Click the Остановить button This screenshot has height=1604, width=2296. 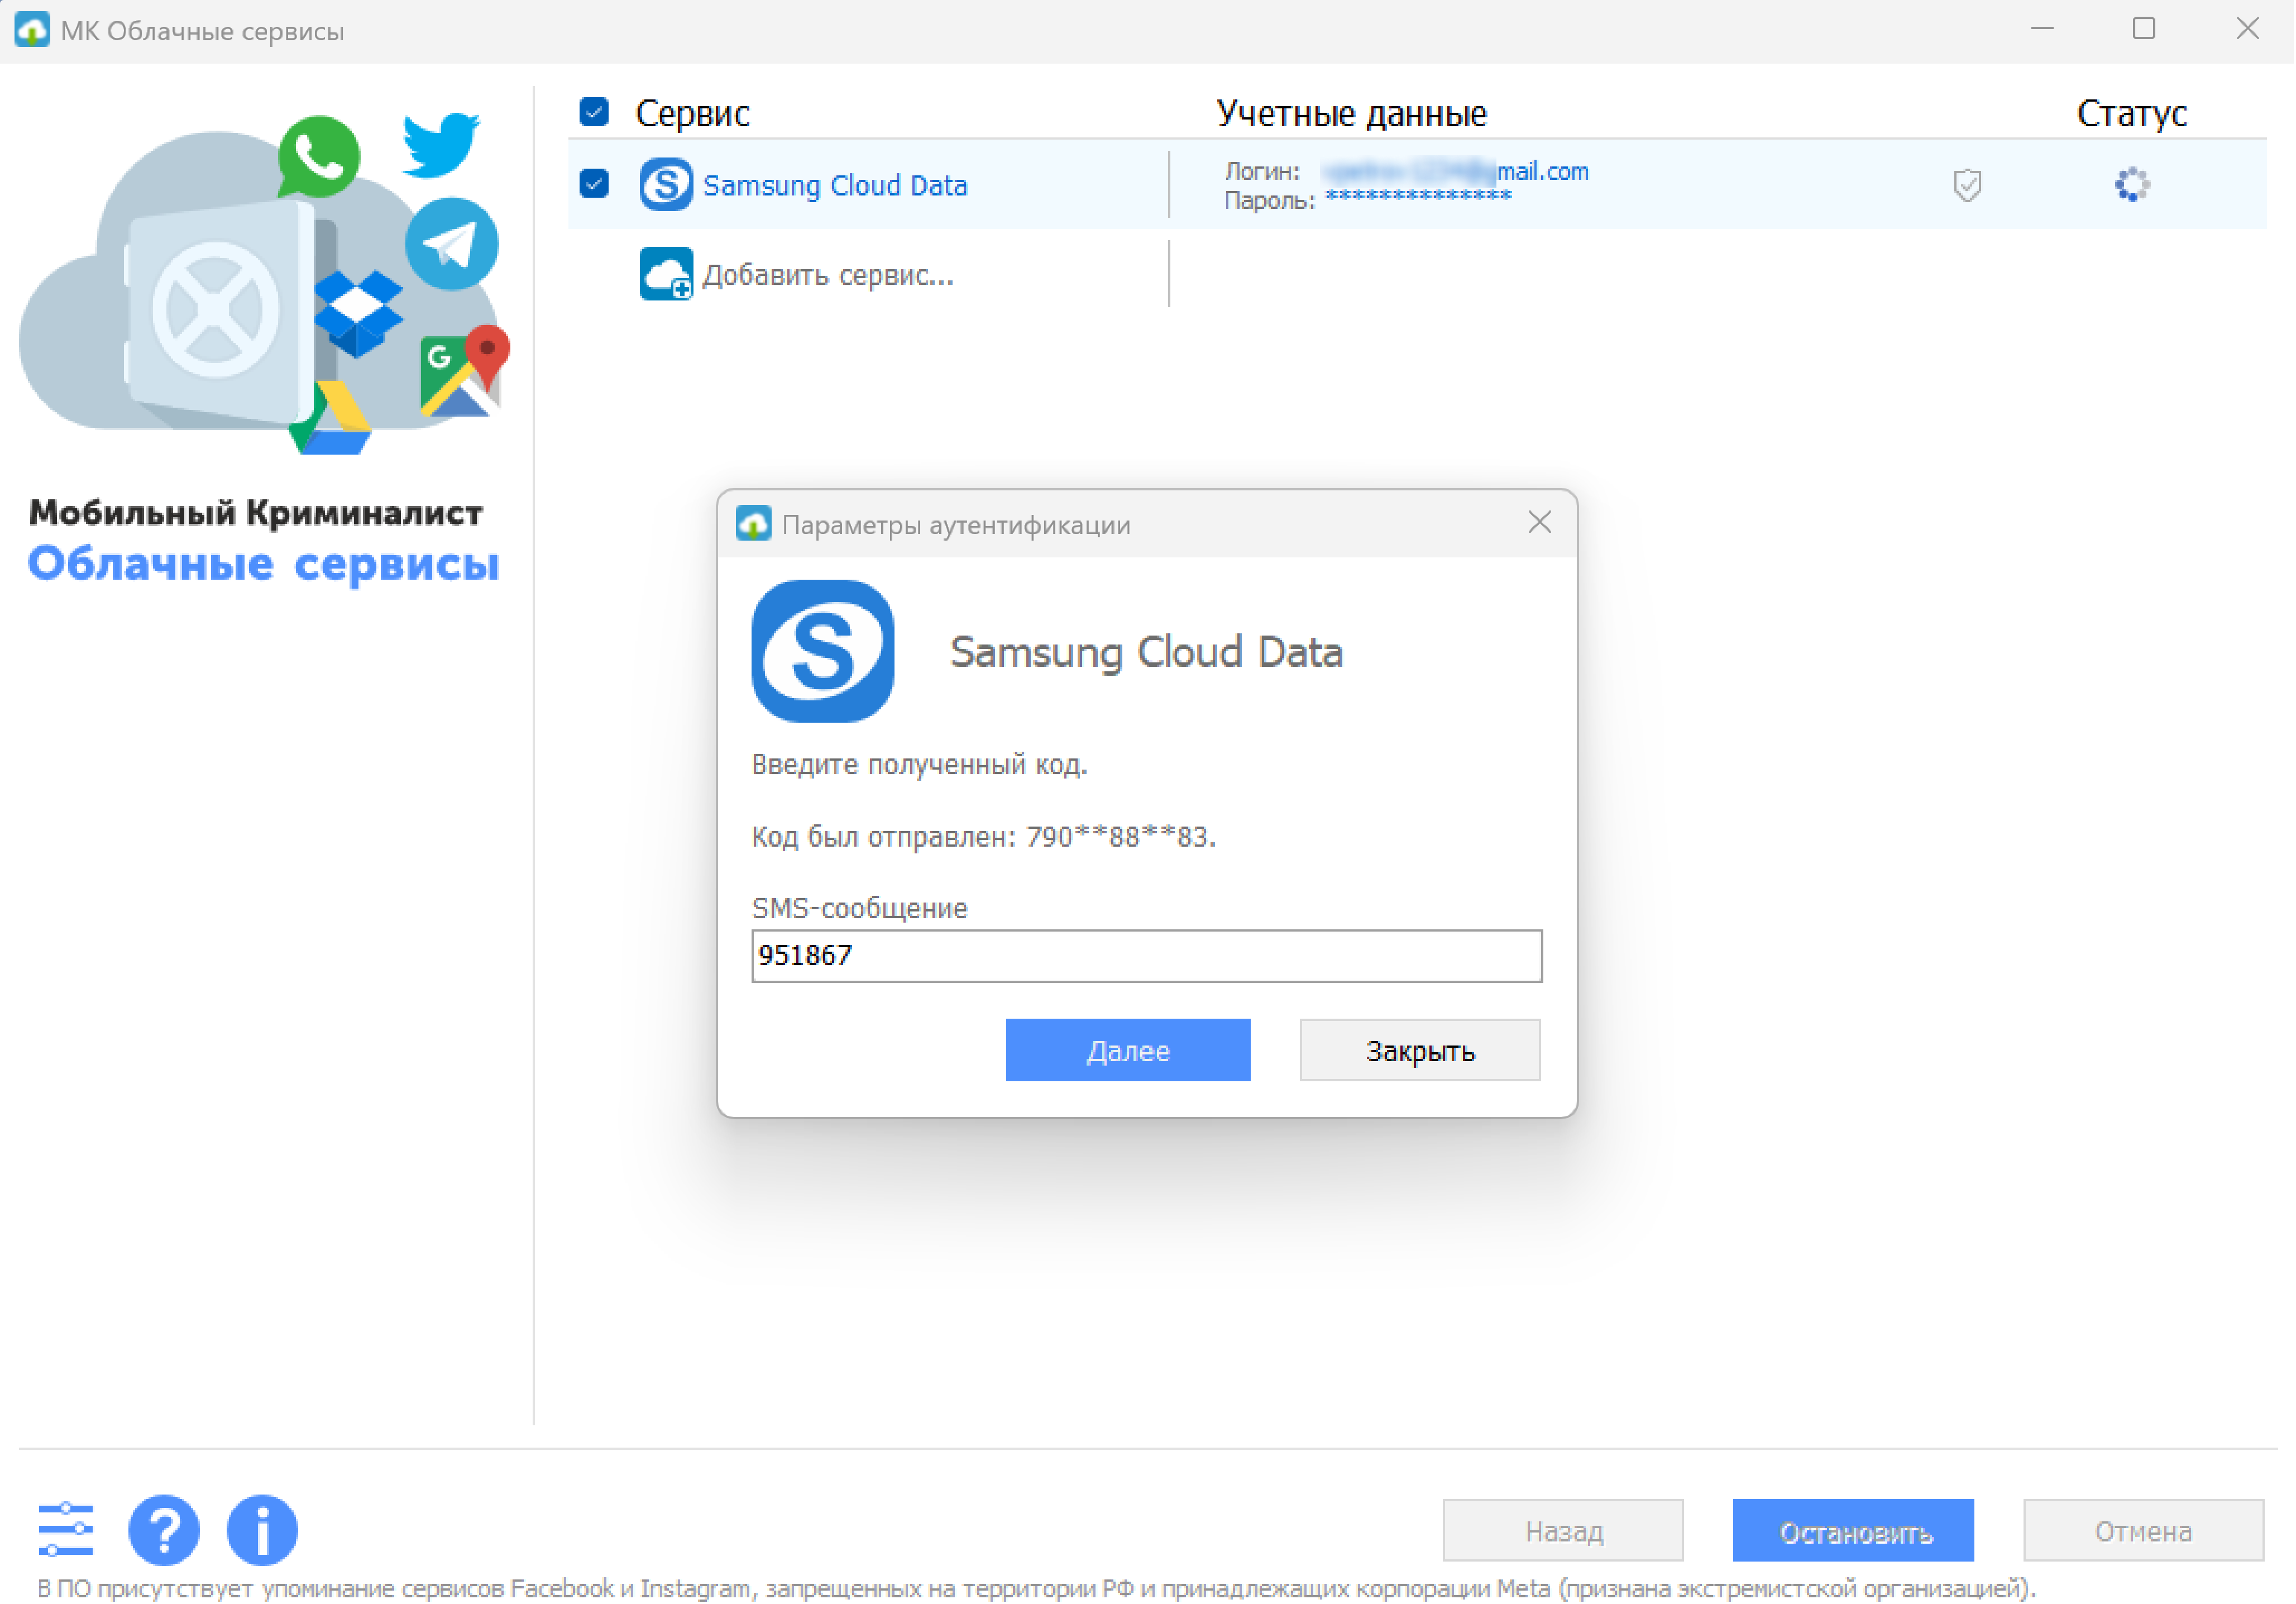pyautogui.click(x=1853, y=1530)
